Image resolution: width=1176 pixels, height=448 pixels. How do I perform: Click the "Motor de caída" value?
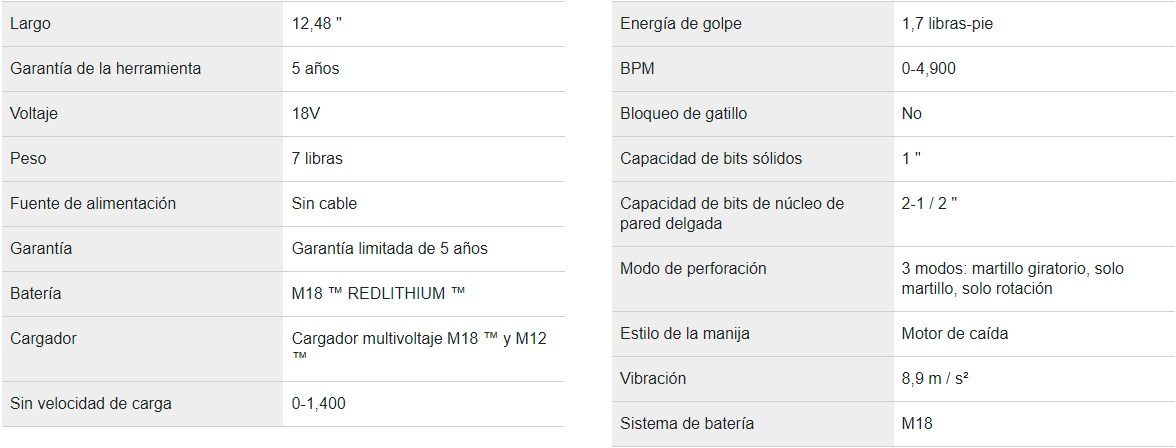[x=954, y=334]
